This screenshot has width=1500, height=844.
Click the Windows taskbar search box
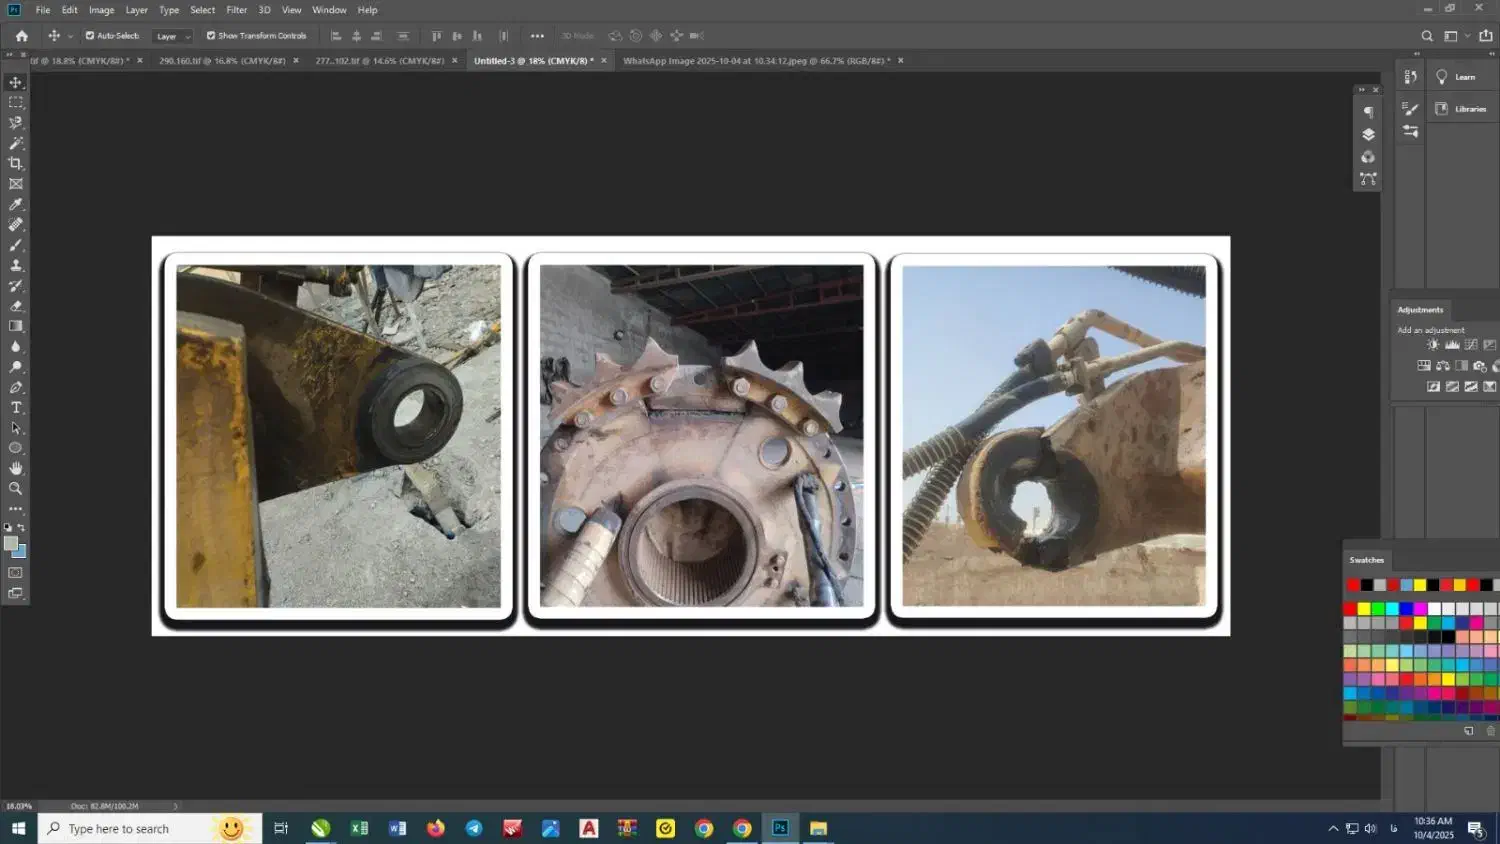click(x=130, y=829)
